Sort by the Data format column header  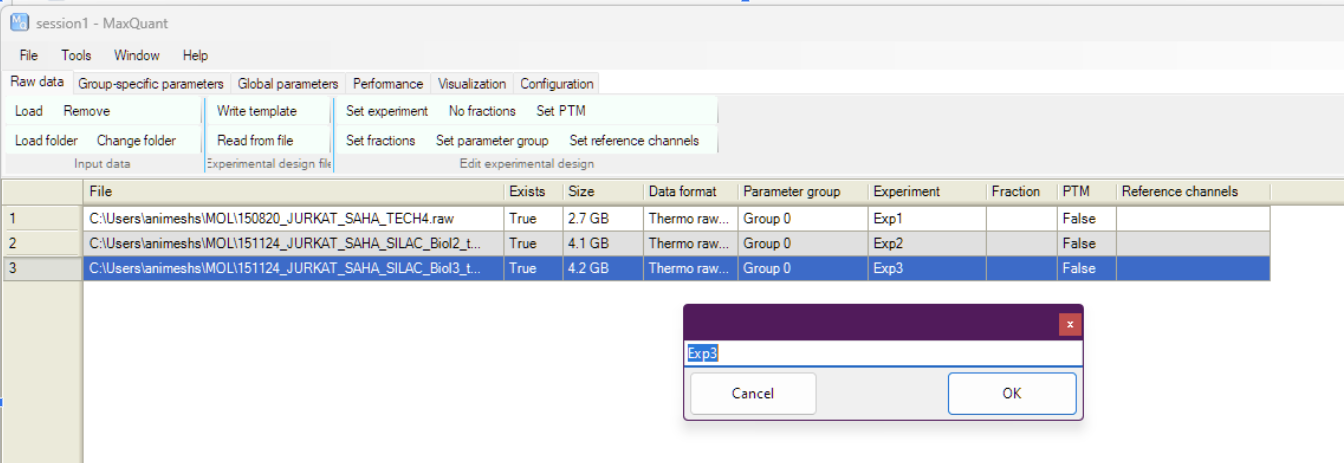click(690, 192)
